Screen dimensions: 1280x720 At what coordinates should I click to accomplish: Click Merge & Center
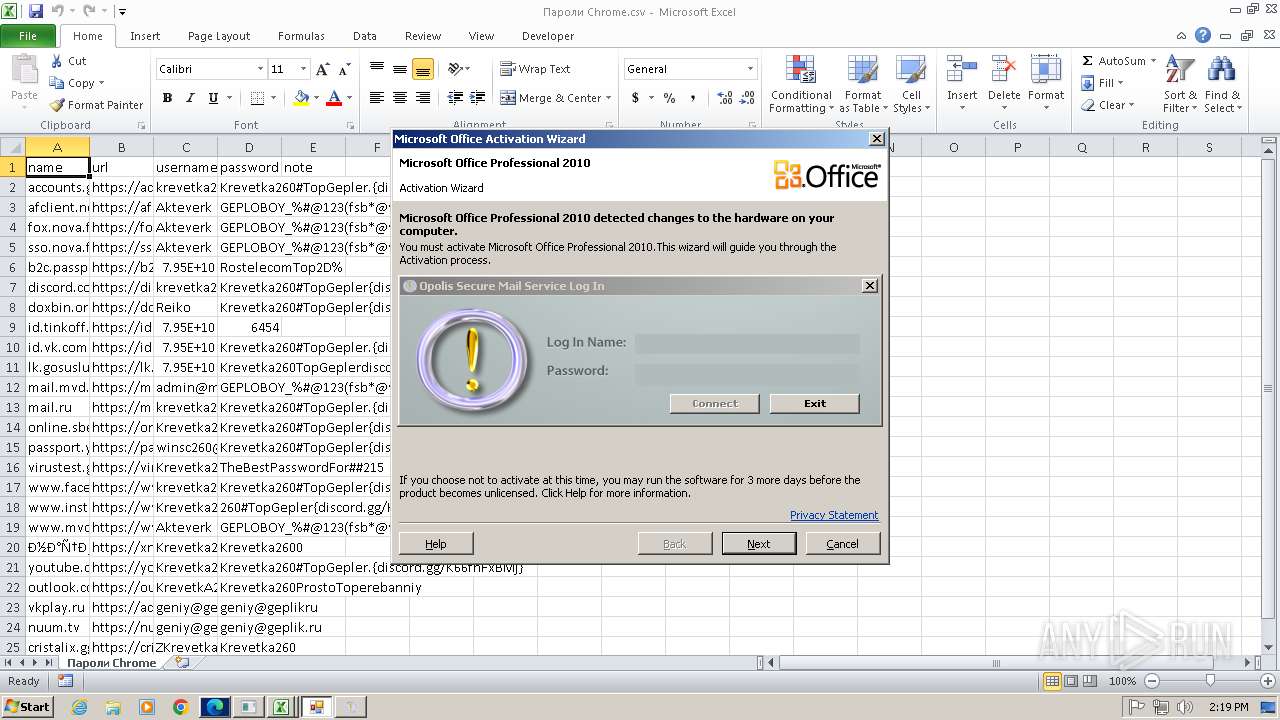click(x=551, y=98)
